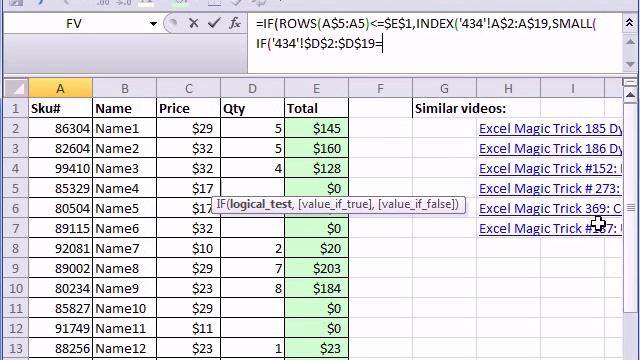
Task: Select row 13 header
Action: (x=16, y=349)
